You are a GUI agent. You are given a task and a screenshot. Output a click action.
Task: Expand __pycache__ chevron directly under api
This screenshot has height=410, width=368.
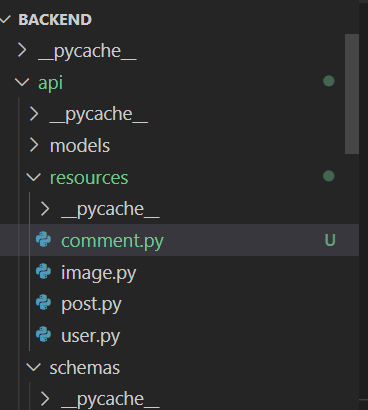[x=34, y=114]
